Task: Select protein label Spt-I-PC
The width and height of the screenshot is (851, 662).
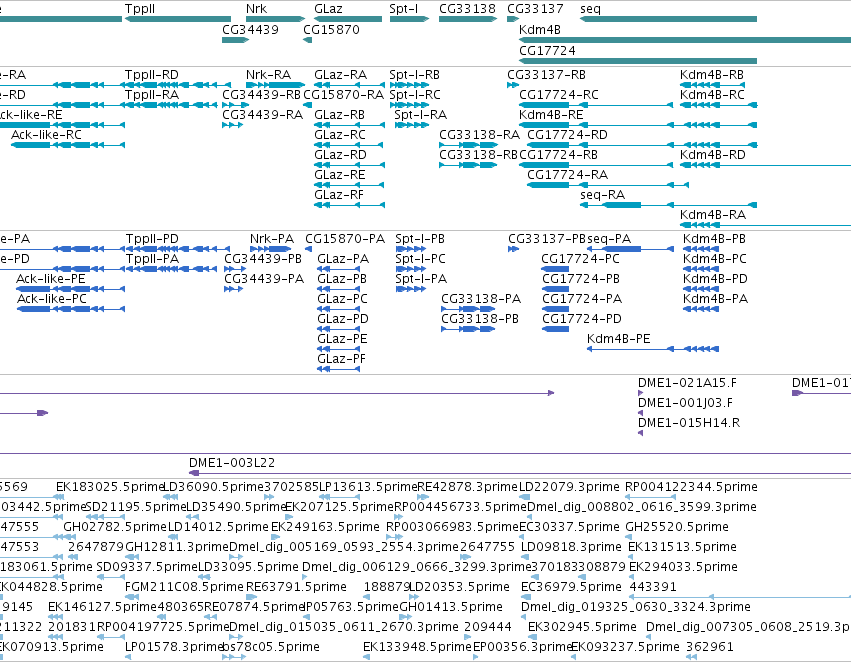Action: (x=420, y=259)
